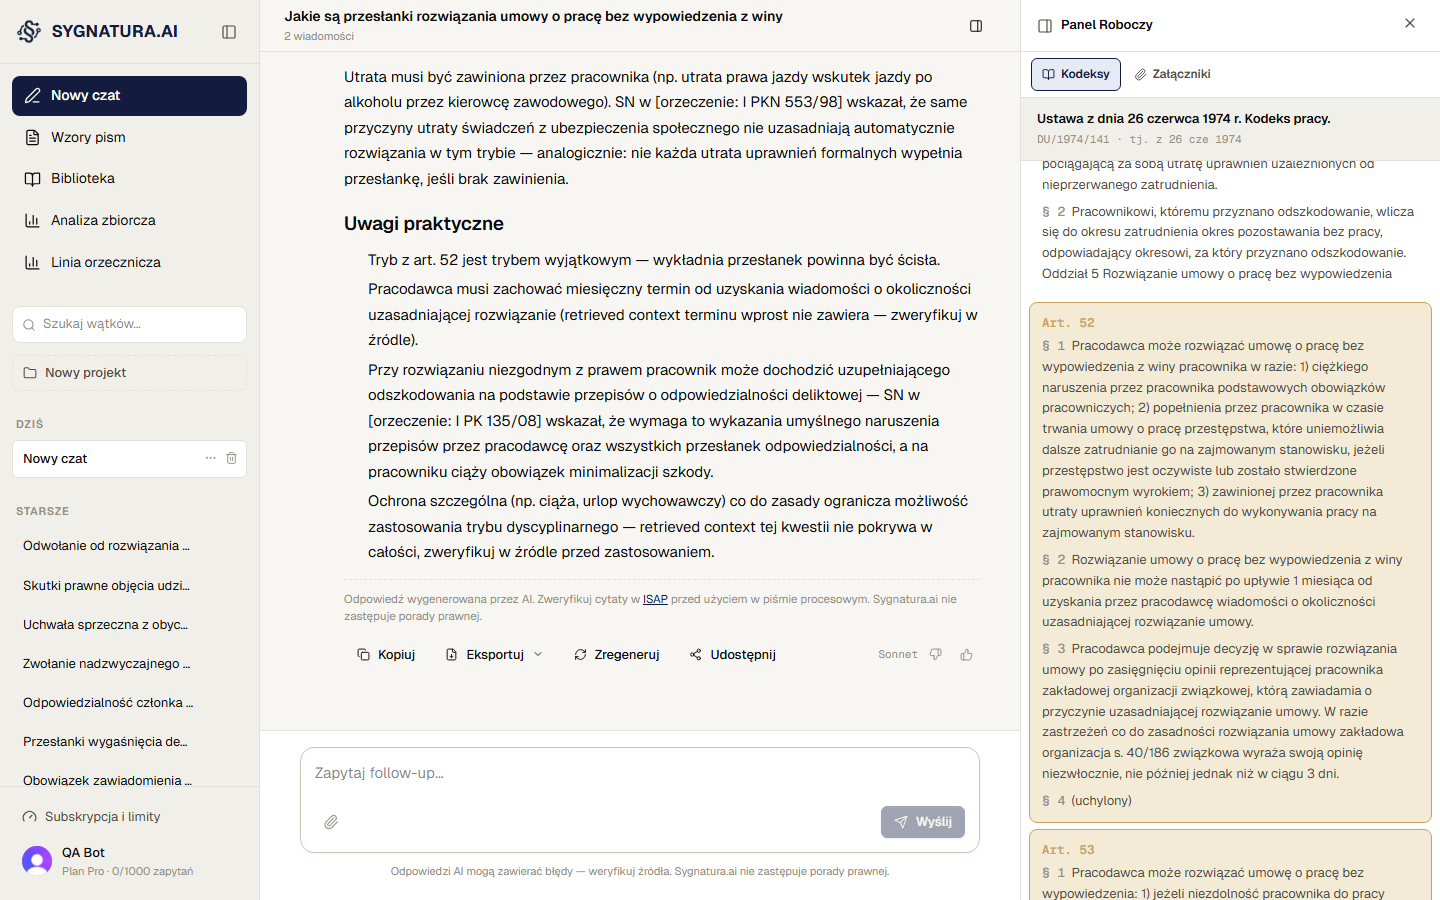Share the answer via Udostępnij
Screen dimensions: 1440x900
pos(733,655)
